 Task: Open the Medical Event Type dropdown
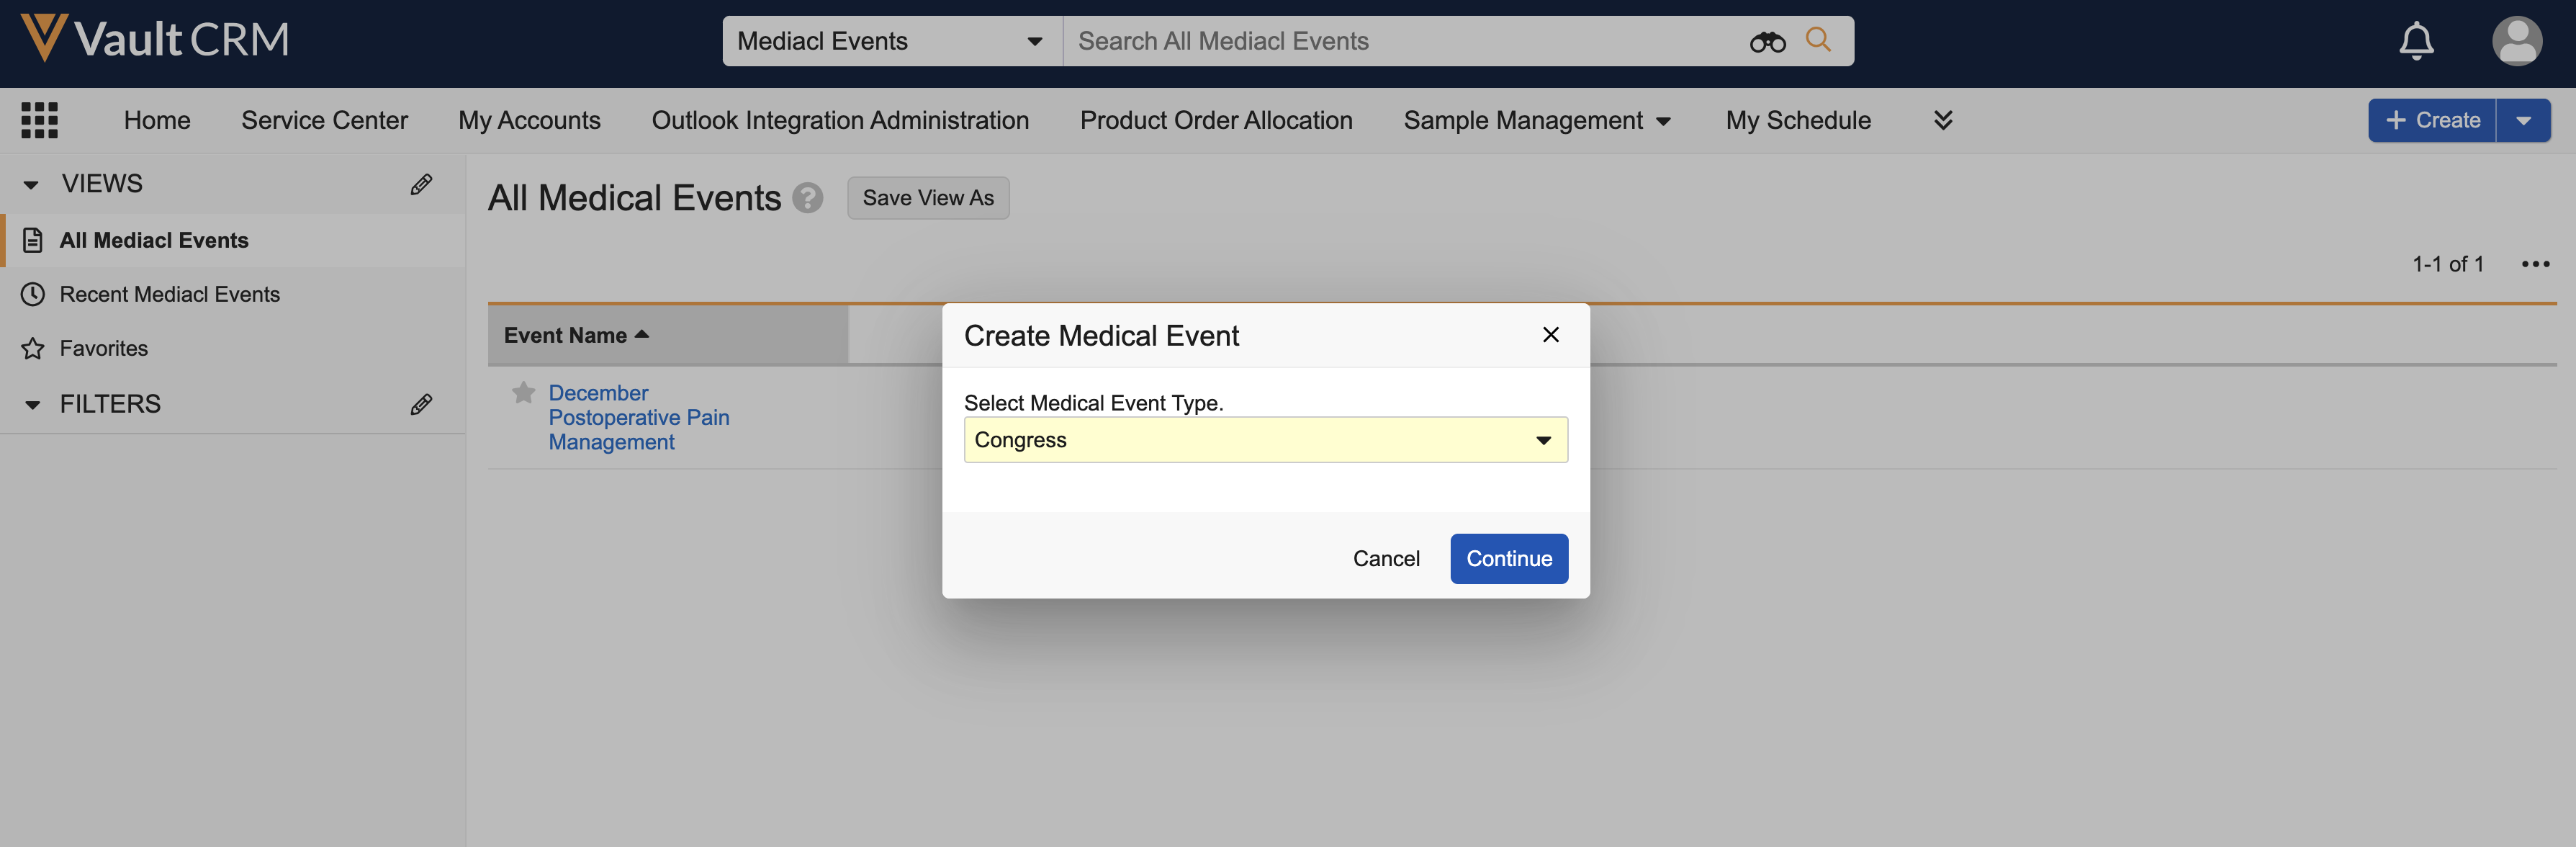pos(1265,440)
